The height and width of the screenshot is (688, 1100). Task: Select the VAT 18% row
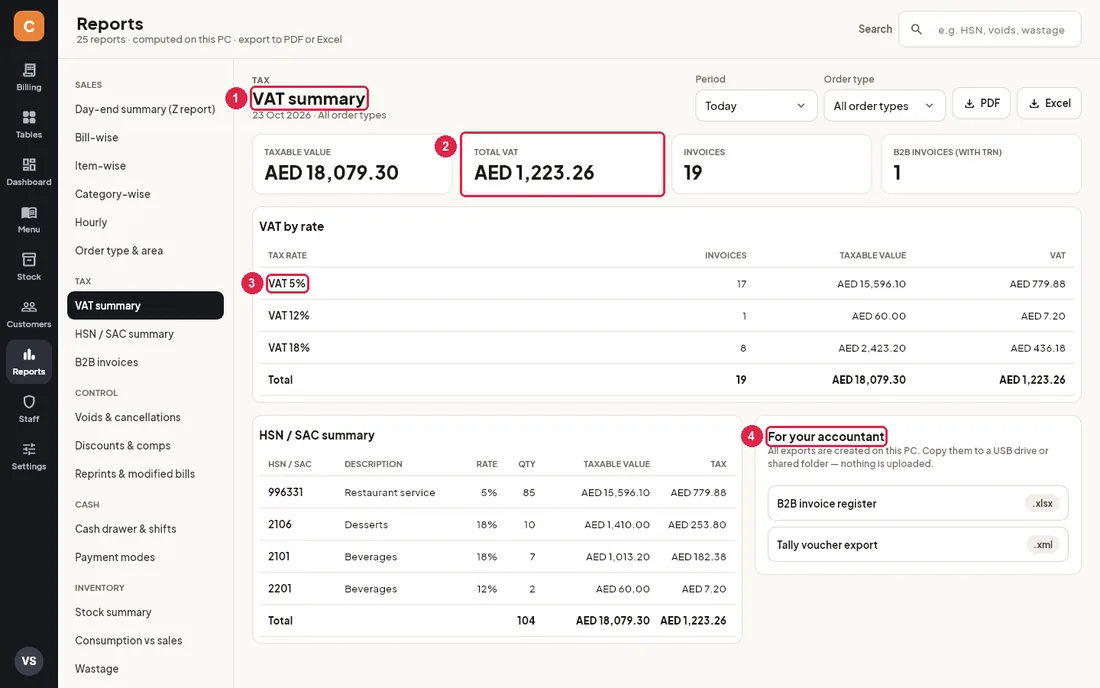pos(666,348)
